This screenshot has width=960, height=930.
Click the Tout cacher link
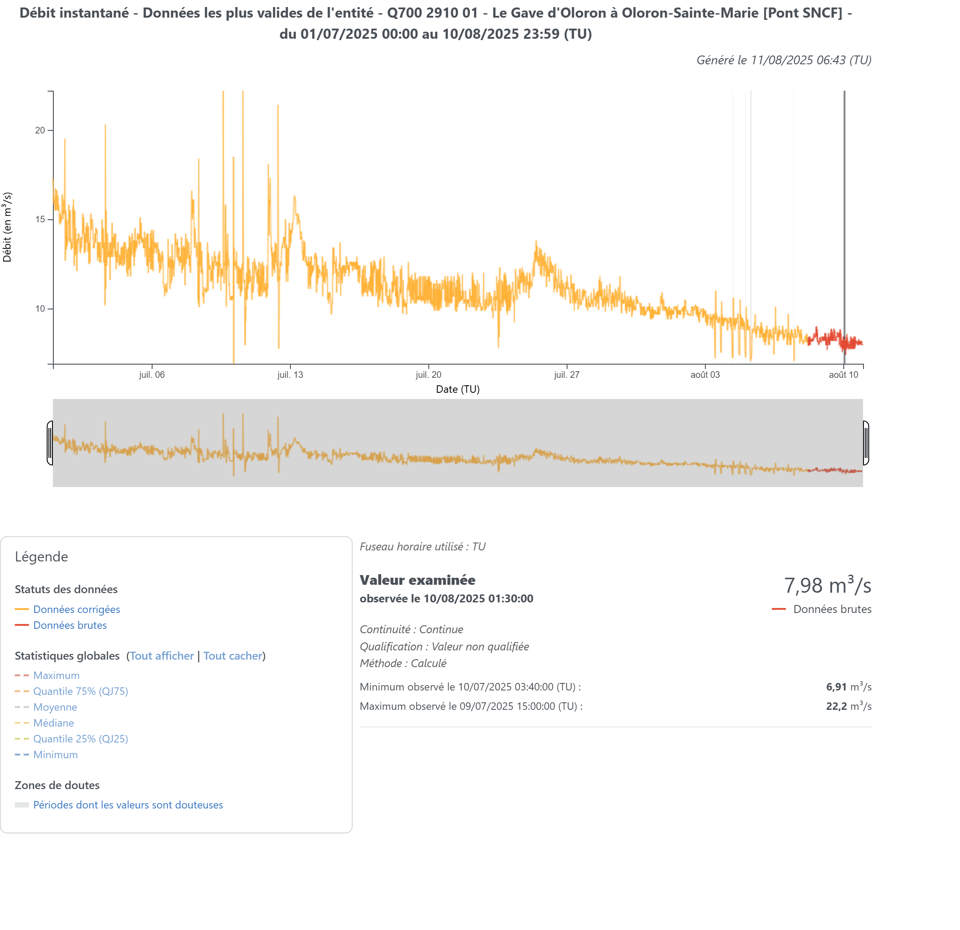[233, 656]
